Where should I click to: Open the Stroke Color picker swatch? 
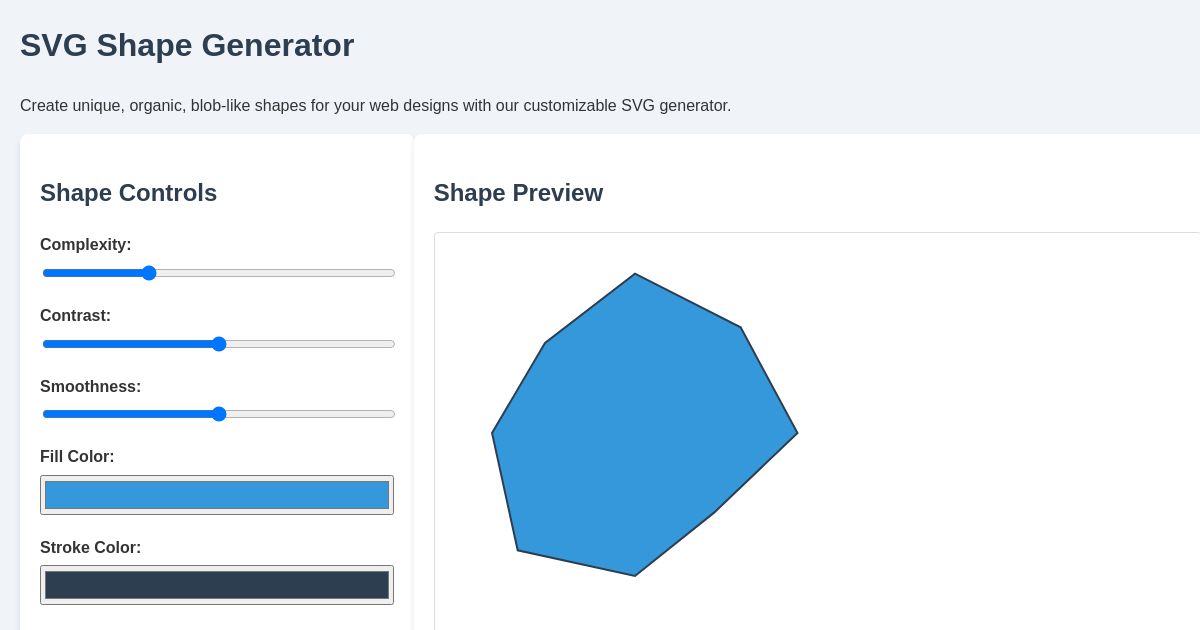[217, 585]
